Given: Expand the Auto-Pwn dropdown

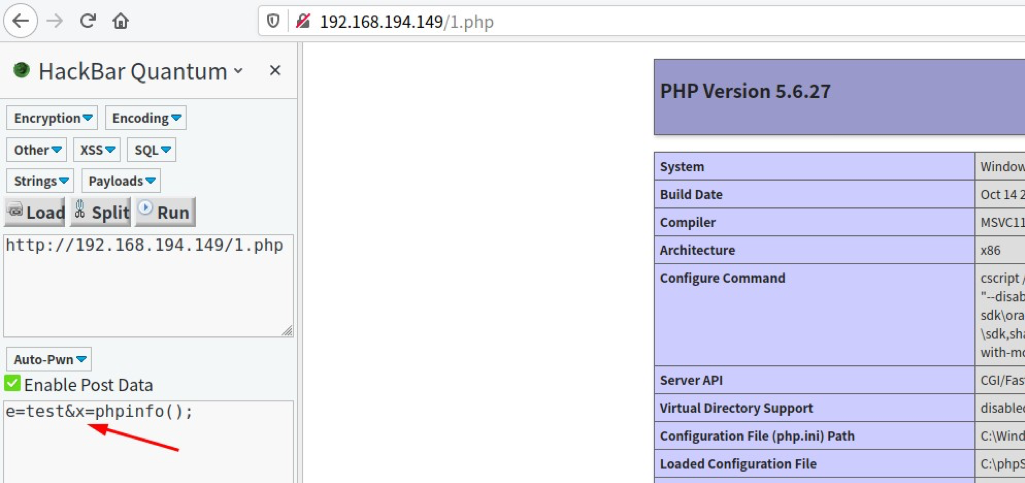Looking at the screenshot, I should pos(49,359).
